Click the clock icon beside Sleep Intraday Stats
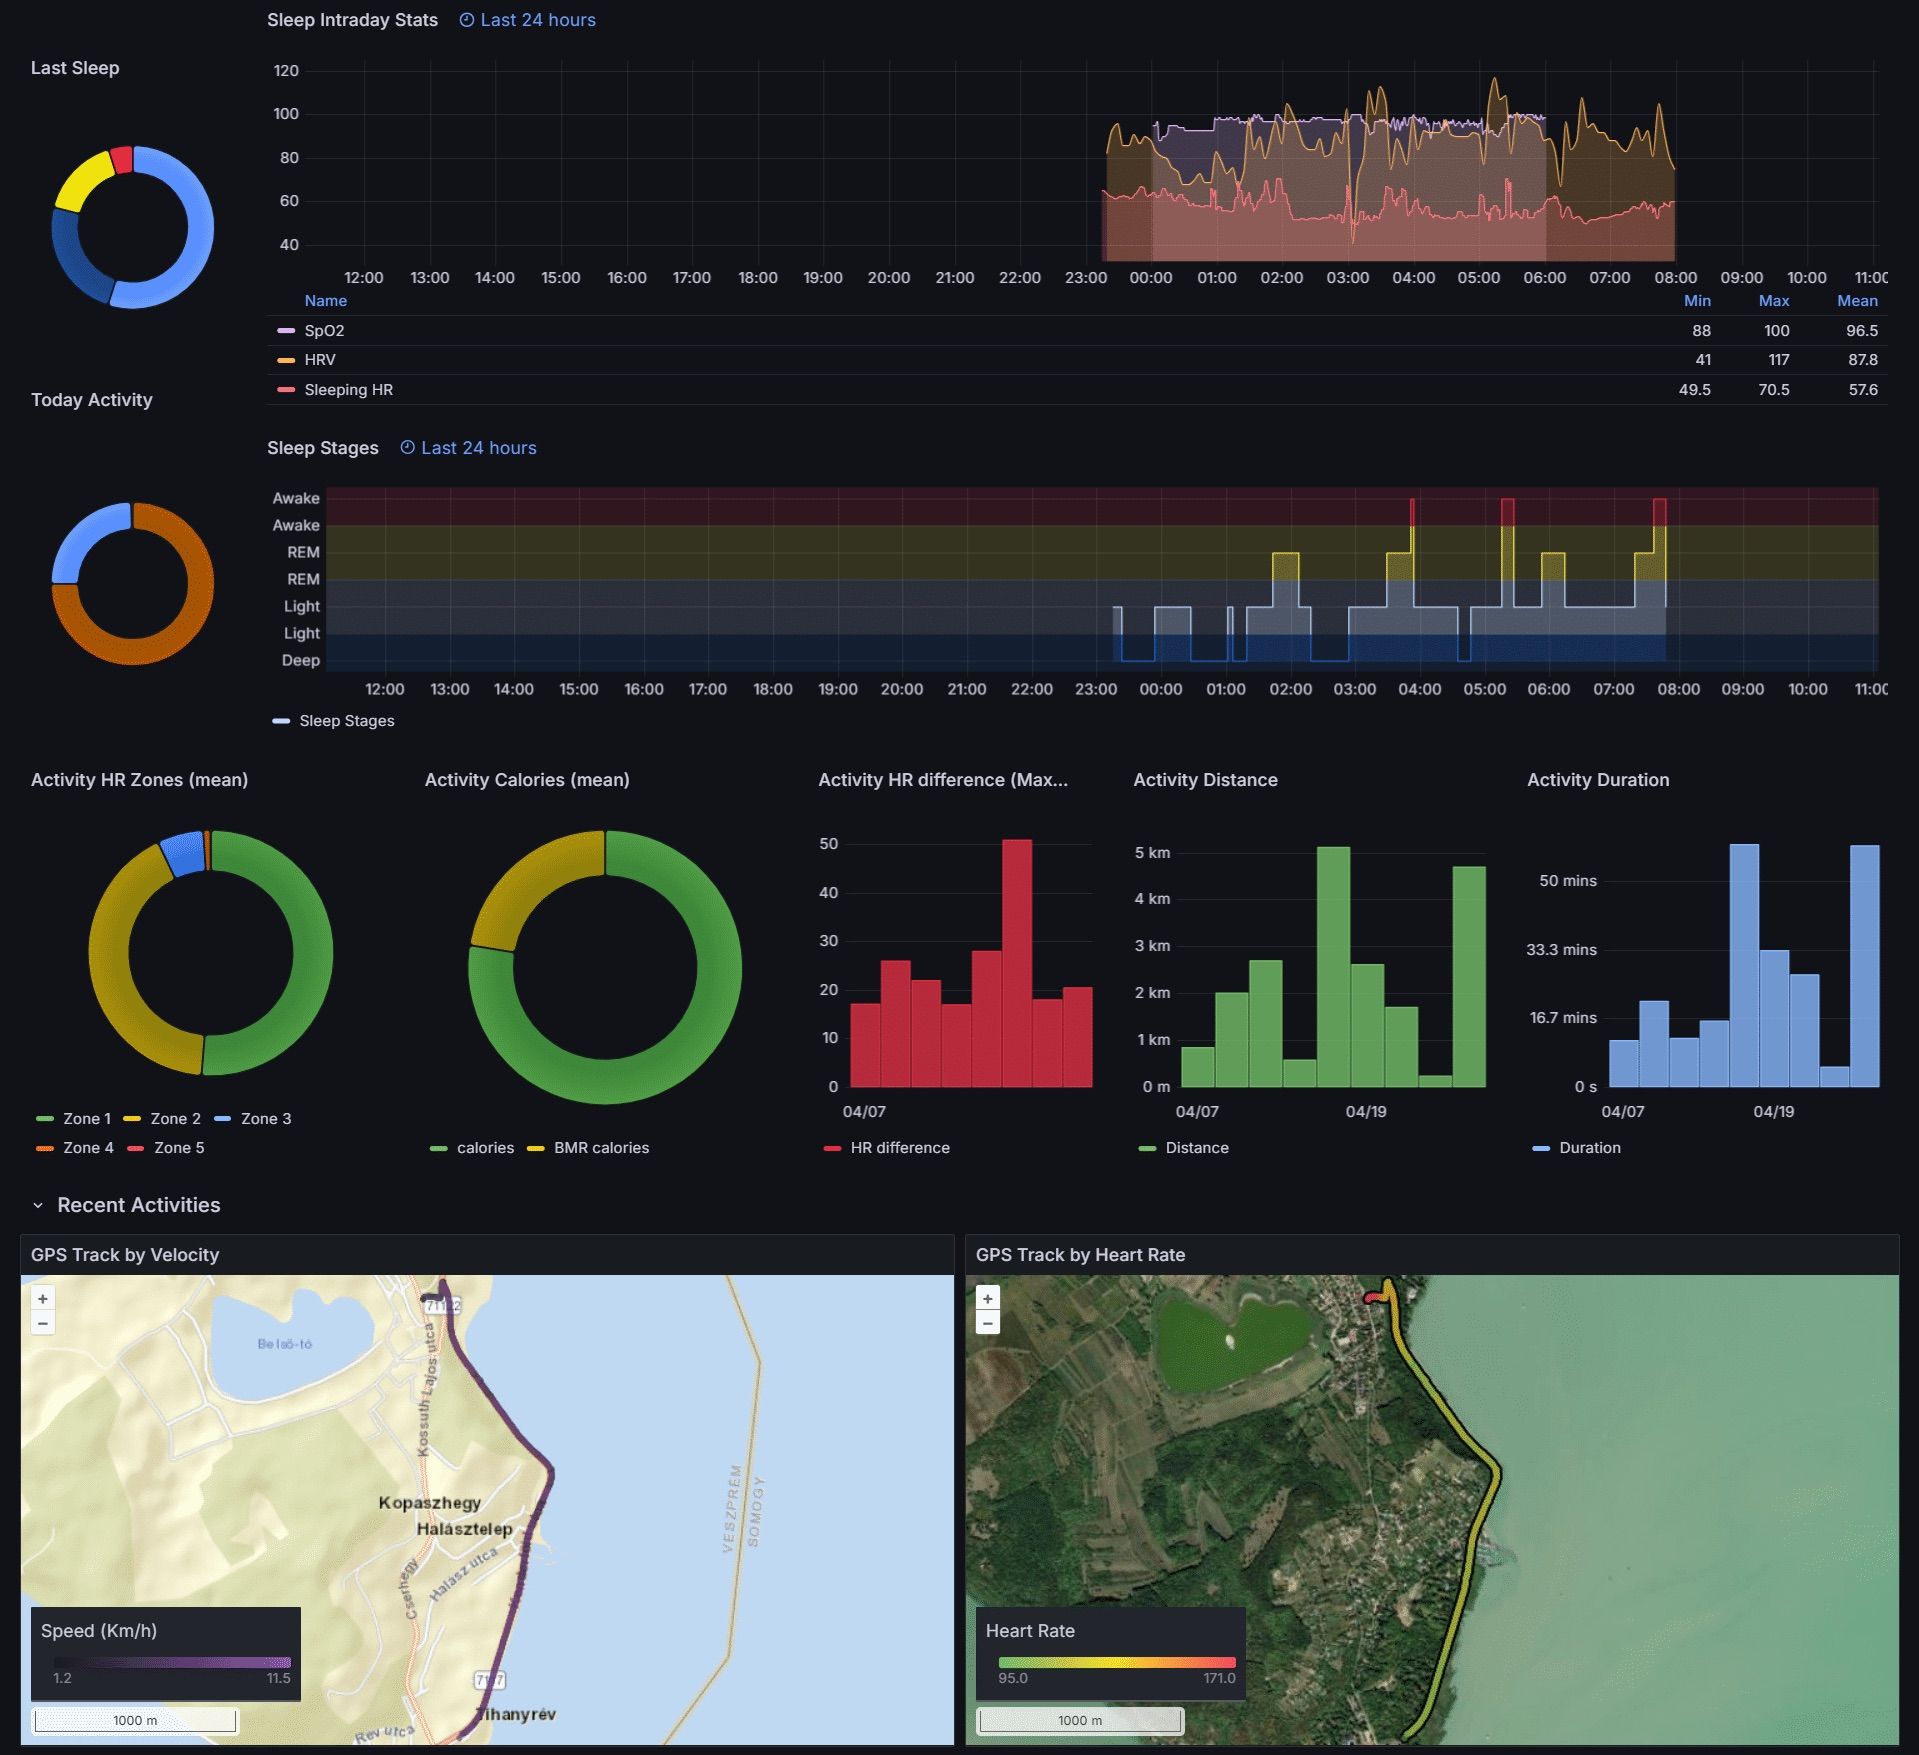Viewport: 1919px width, 1755px height. pyautogui.click(x=466, y=20)
